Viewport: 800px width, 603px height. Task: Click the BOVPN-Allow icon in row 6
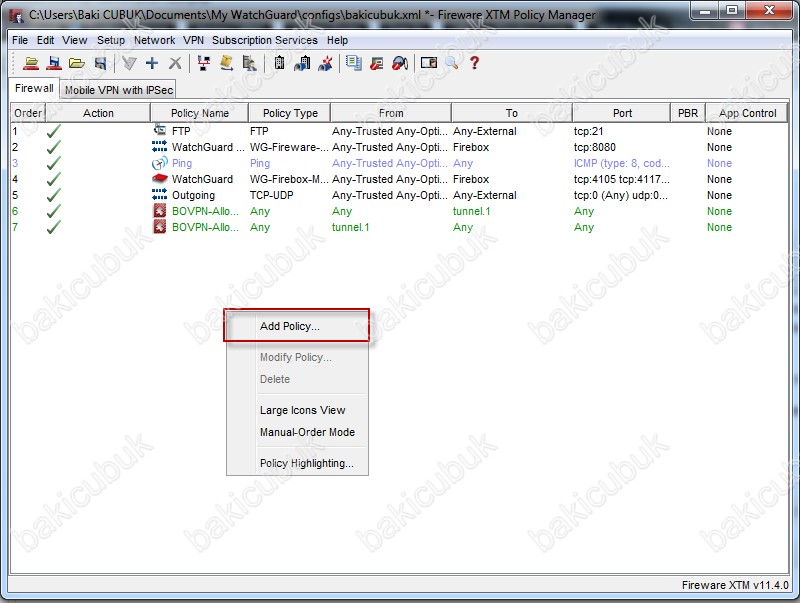pos(160,211)
